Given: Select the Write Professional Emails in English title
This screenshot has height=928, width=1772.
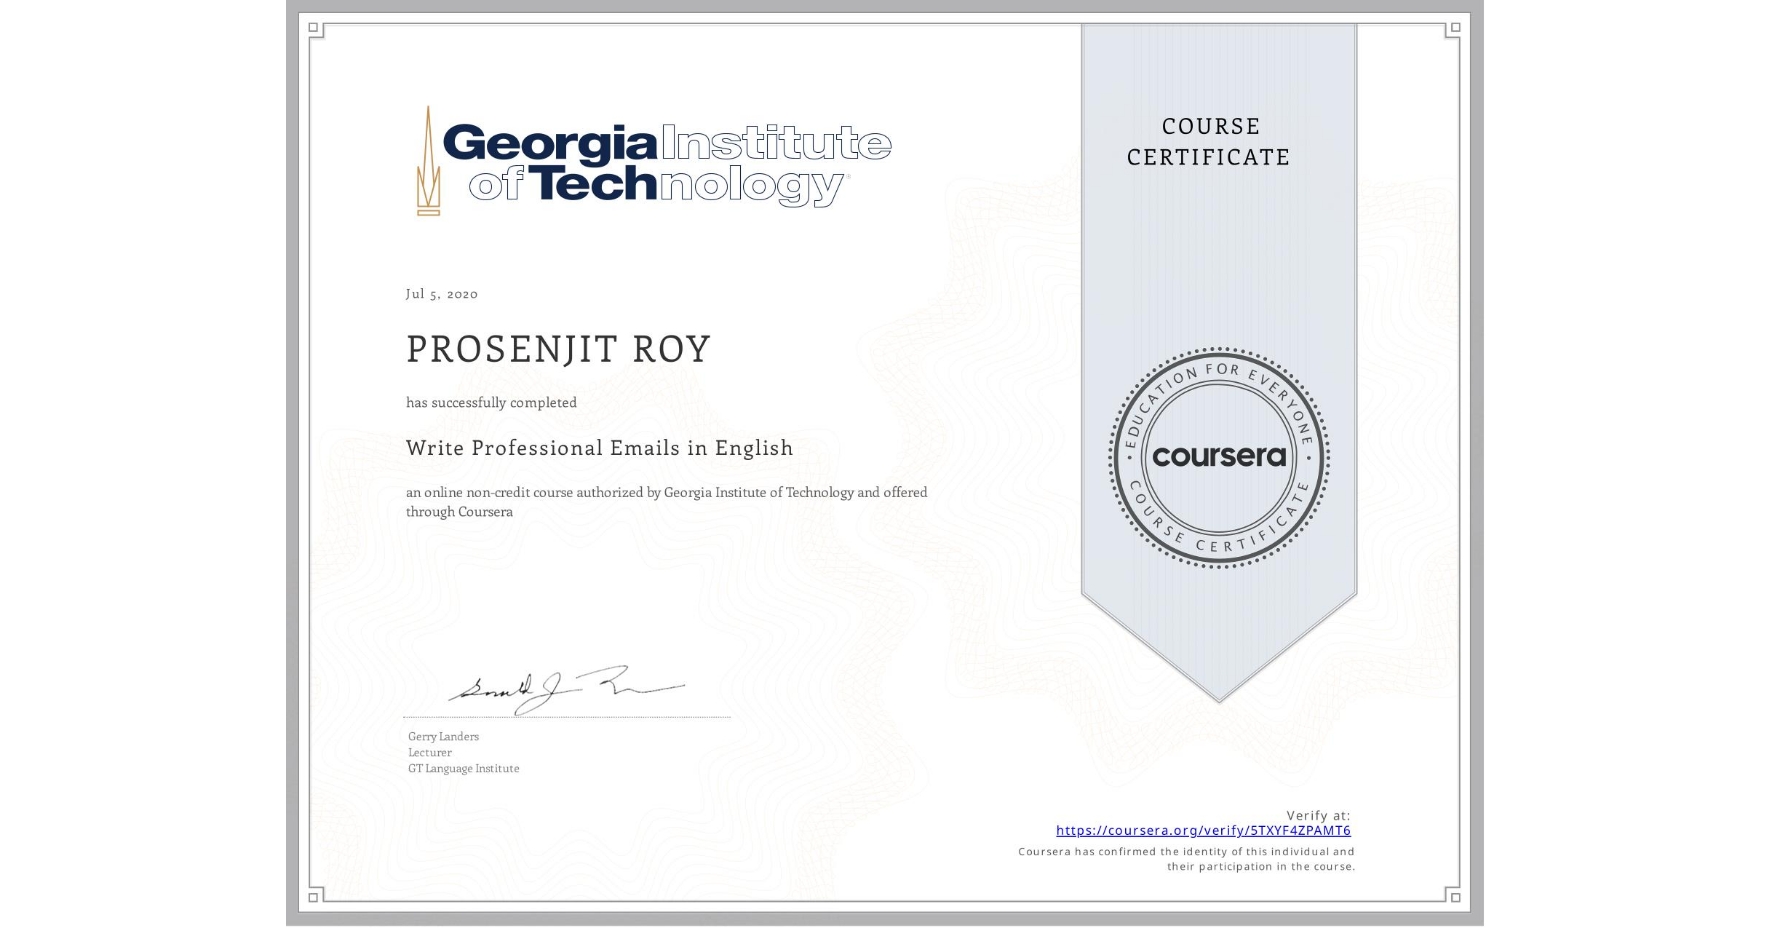Looking at the screenshot, I should (x=598, y=448).
